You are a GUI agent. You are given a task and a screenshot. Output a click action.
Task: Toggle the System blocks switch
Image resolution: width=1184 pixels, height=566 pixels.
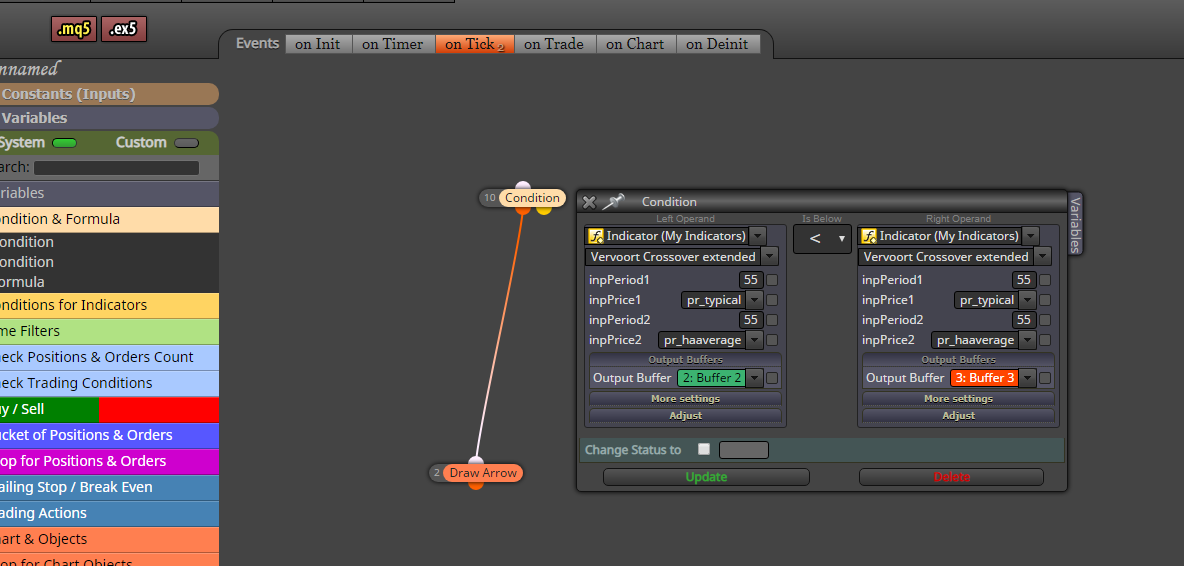(64, 143)
